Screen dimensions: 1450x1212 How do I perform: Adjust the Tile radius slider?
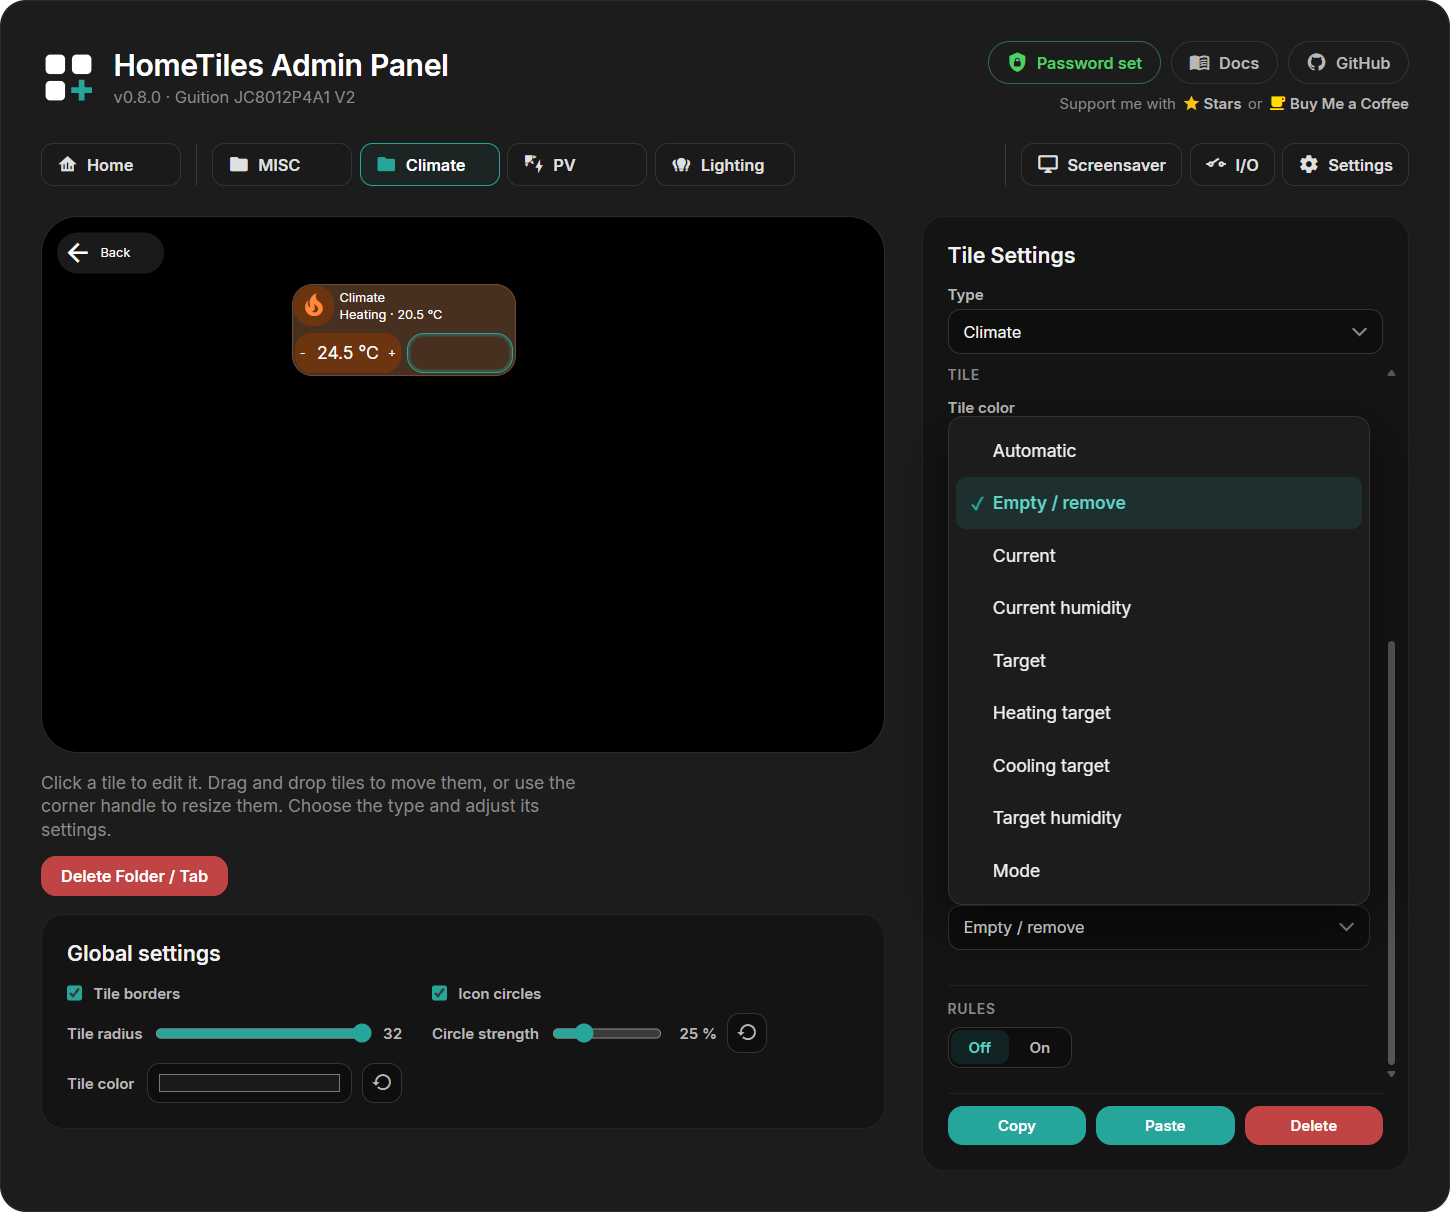(264, 1033)
